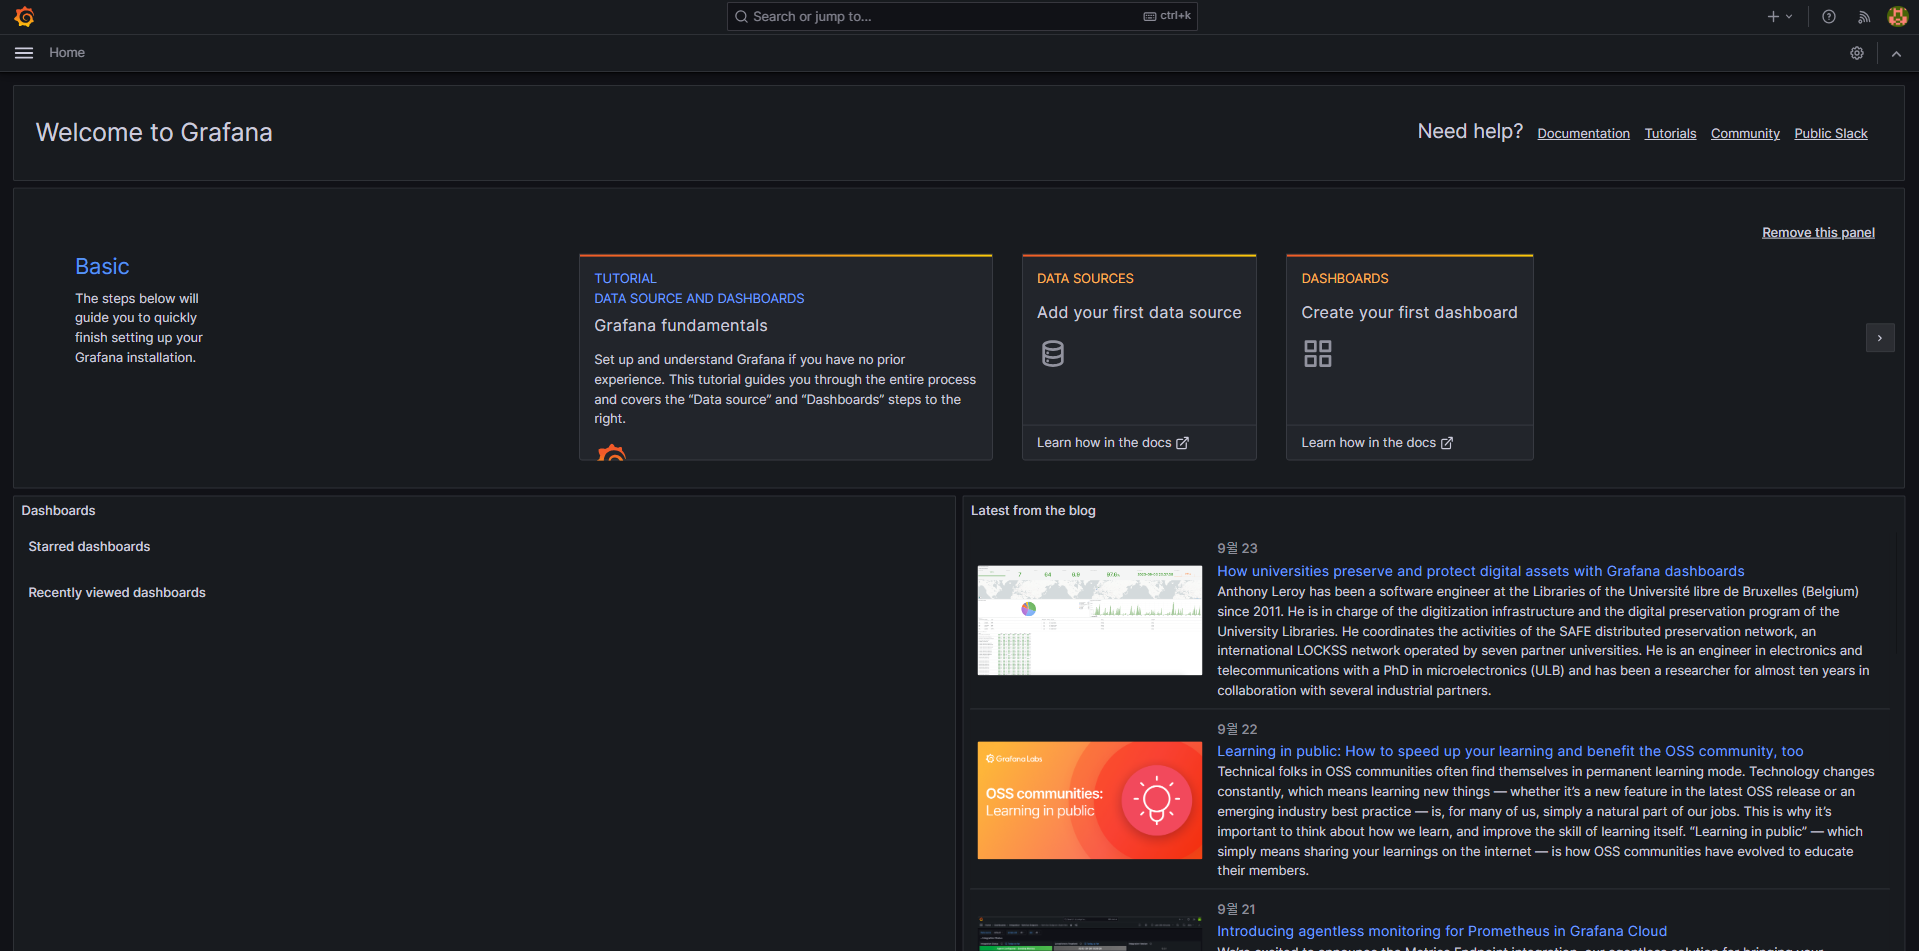
Task: Click the next arrow on setup cards
Action: 1879,338
